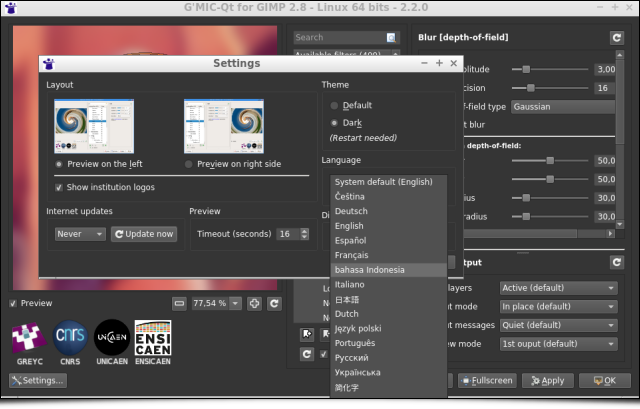Screen dimensions: 640x409
Task: Click Preview on right side layout thumbnail
Action: (224, 126)
